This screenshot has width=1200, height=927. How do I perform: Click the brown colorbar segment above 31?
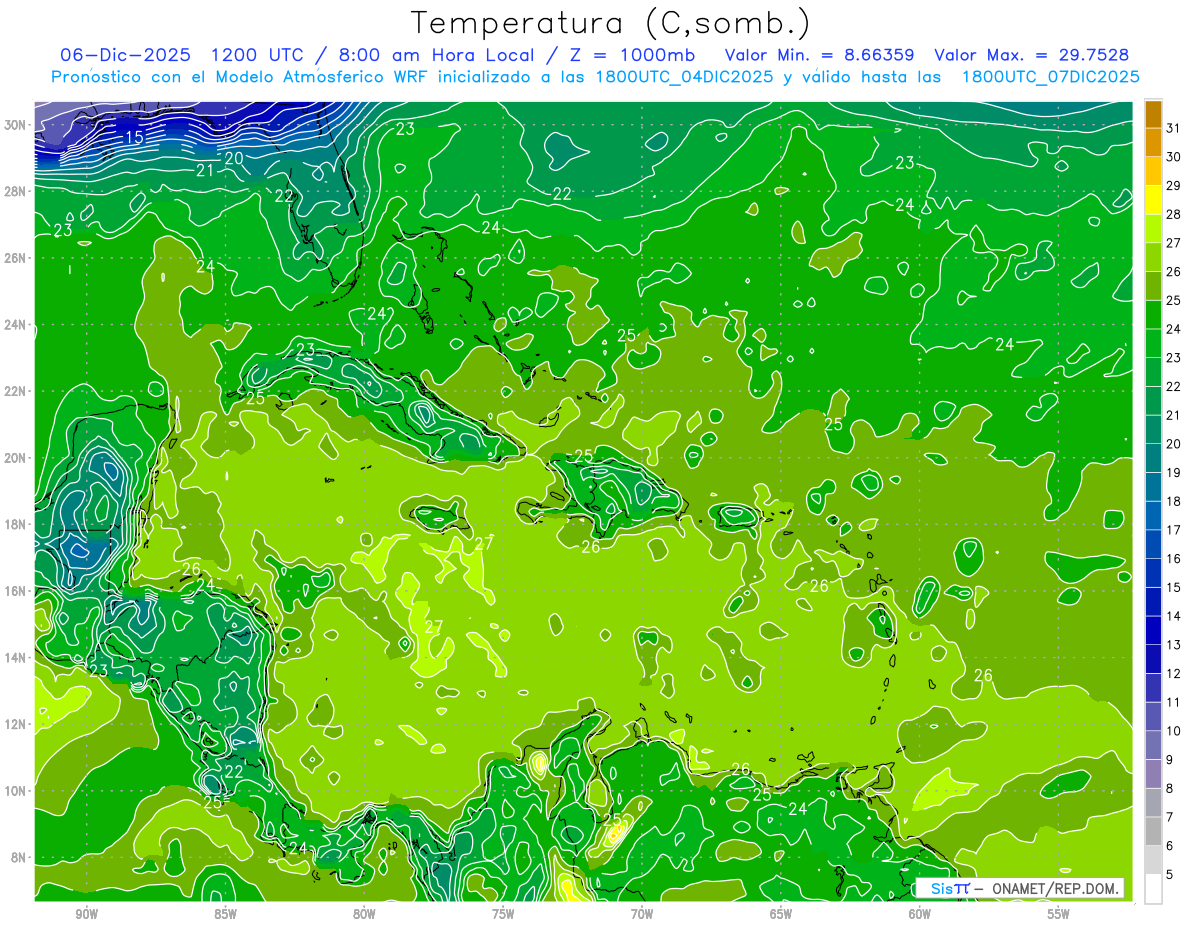coord(1153,114)
